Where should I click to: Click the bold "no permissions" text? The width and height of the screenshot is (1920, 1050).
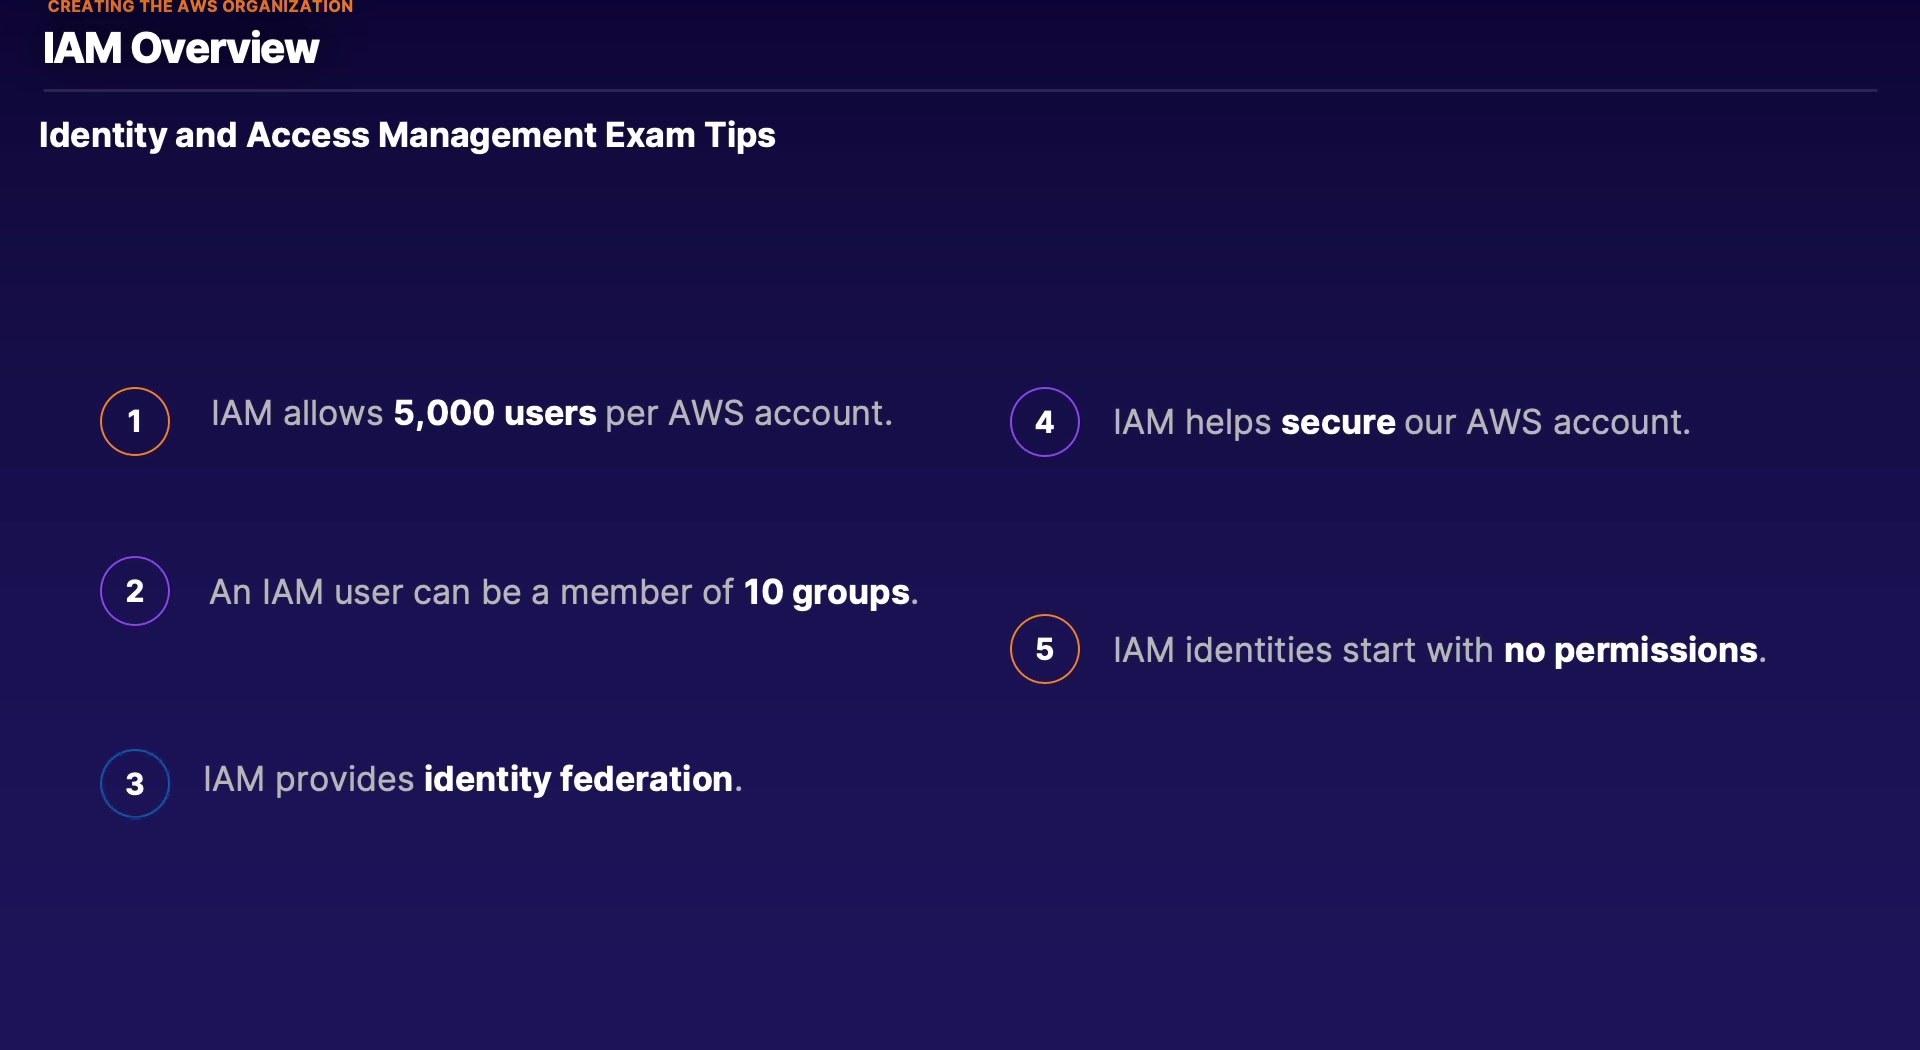point(1631,650)
